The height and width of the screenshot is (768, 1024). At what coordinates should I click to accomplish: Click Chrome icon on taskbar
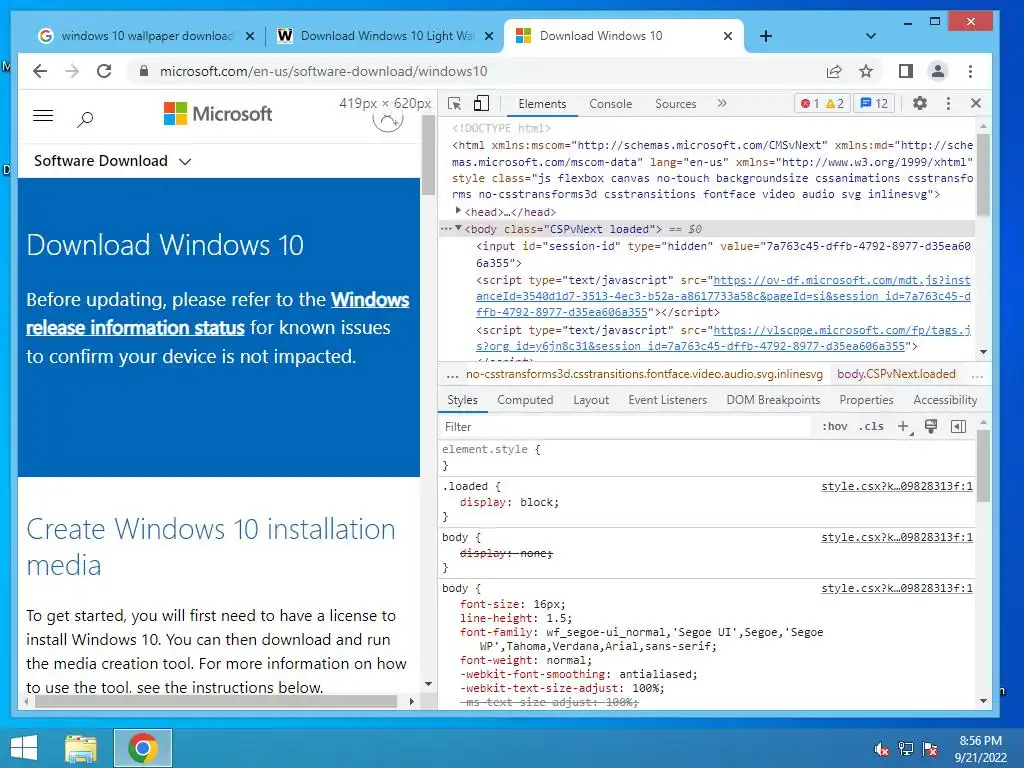pyautogui.click(x=142, y=748)
